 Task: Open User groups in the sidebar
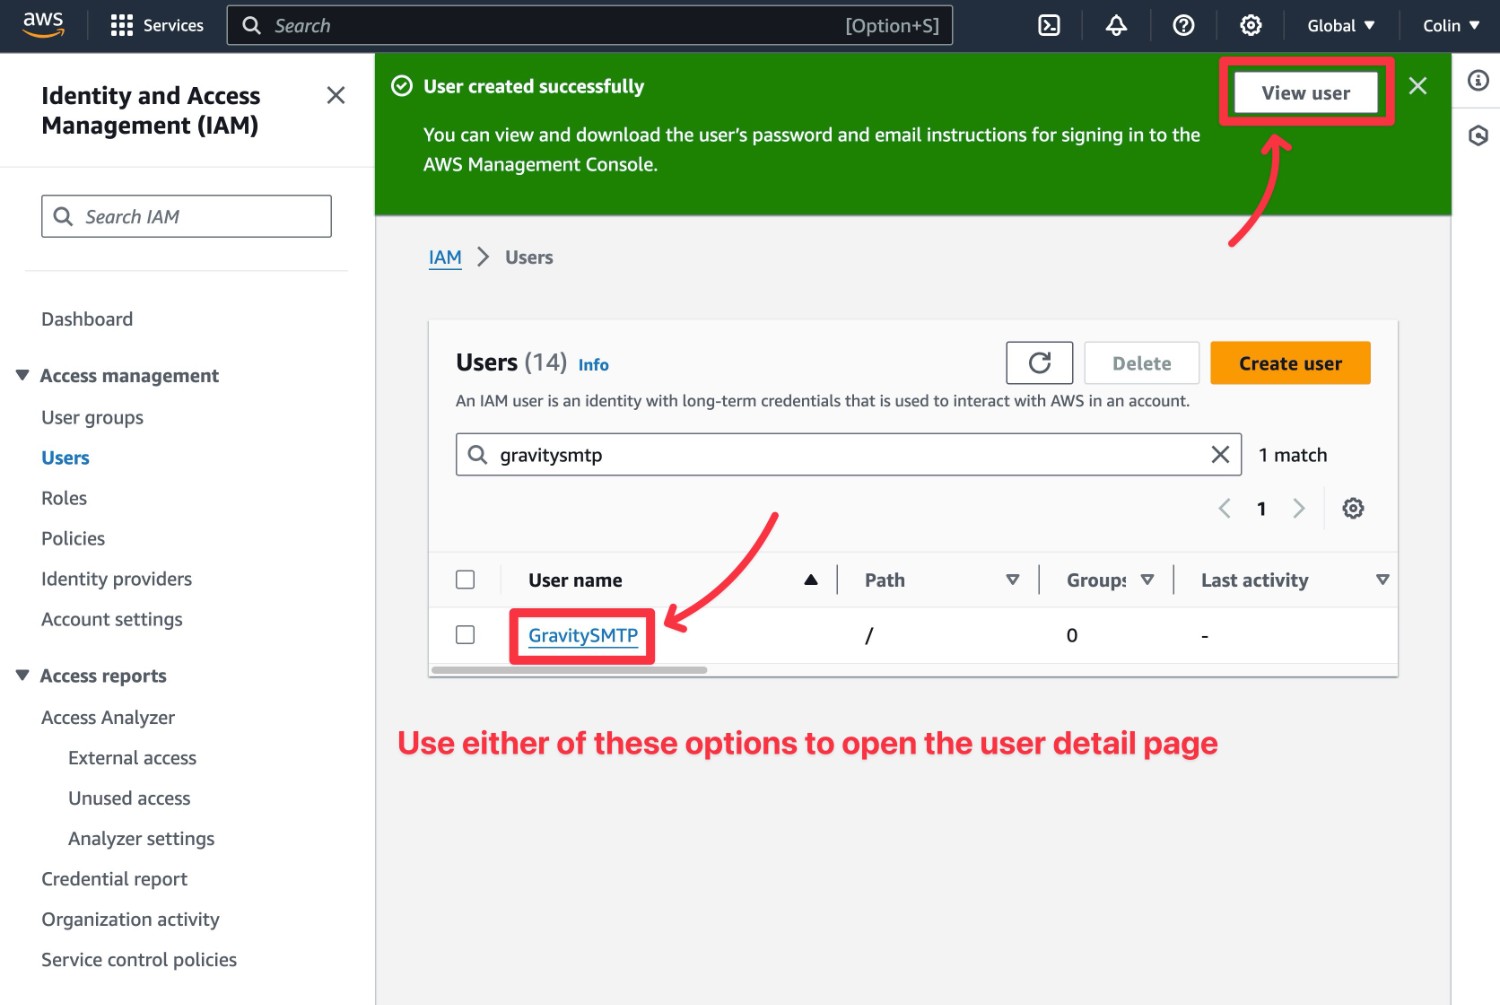point(92,418)
